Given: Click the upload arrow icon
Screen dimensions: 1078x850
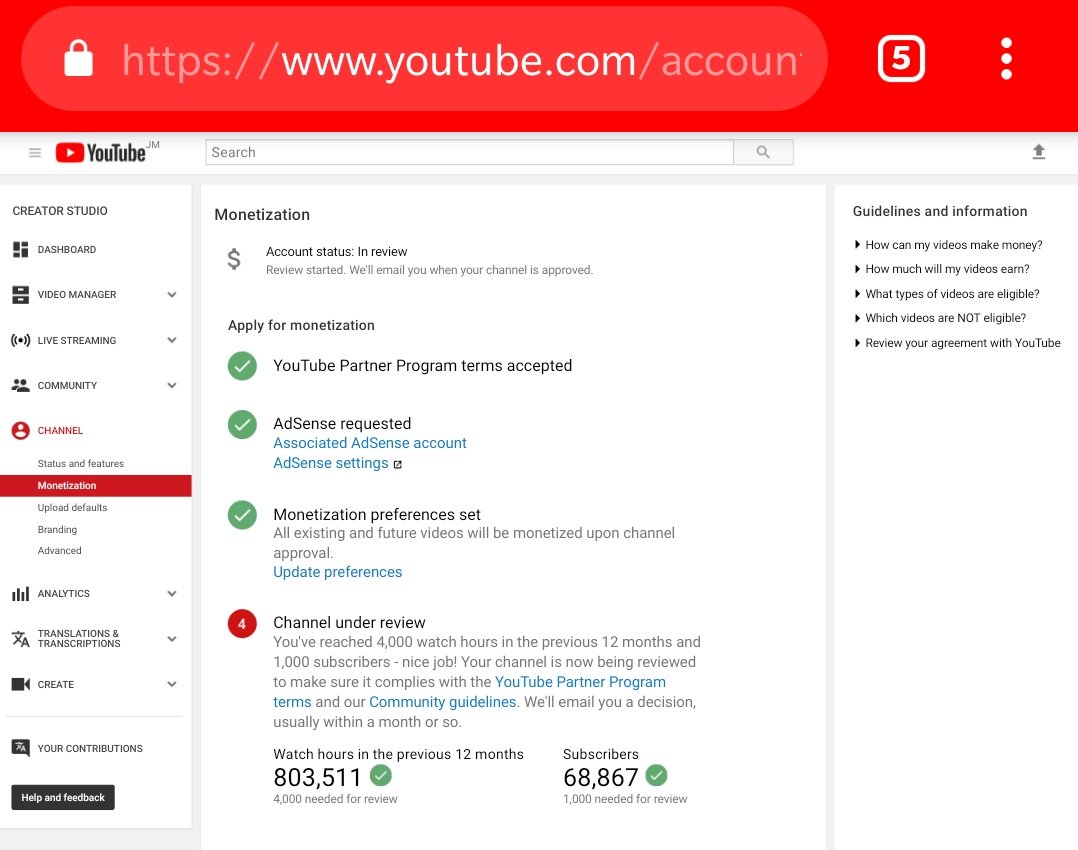Looking at the screenshot, I should pyautogui.click(x=1039, y=152).
